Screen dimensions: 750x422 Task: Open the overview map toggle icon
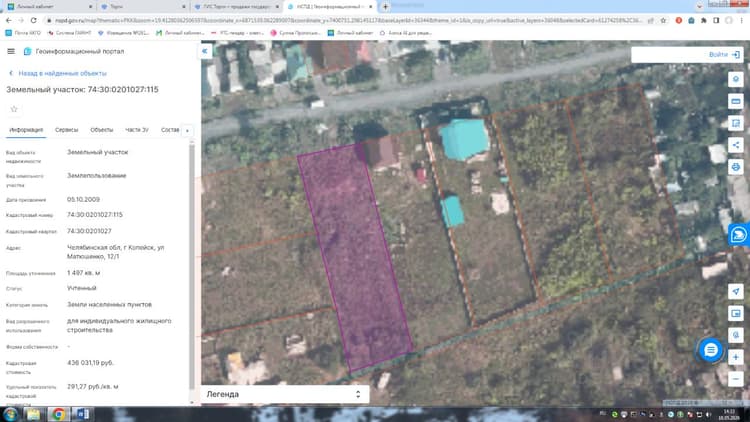(736, 313)
